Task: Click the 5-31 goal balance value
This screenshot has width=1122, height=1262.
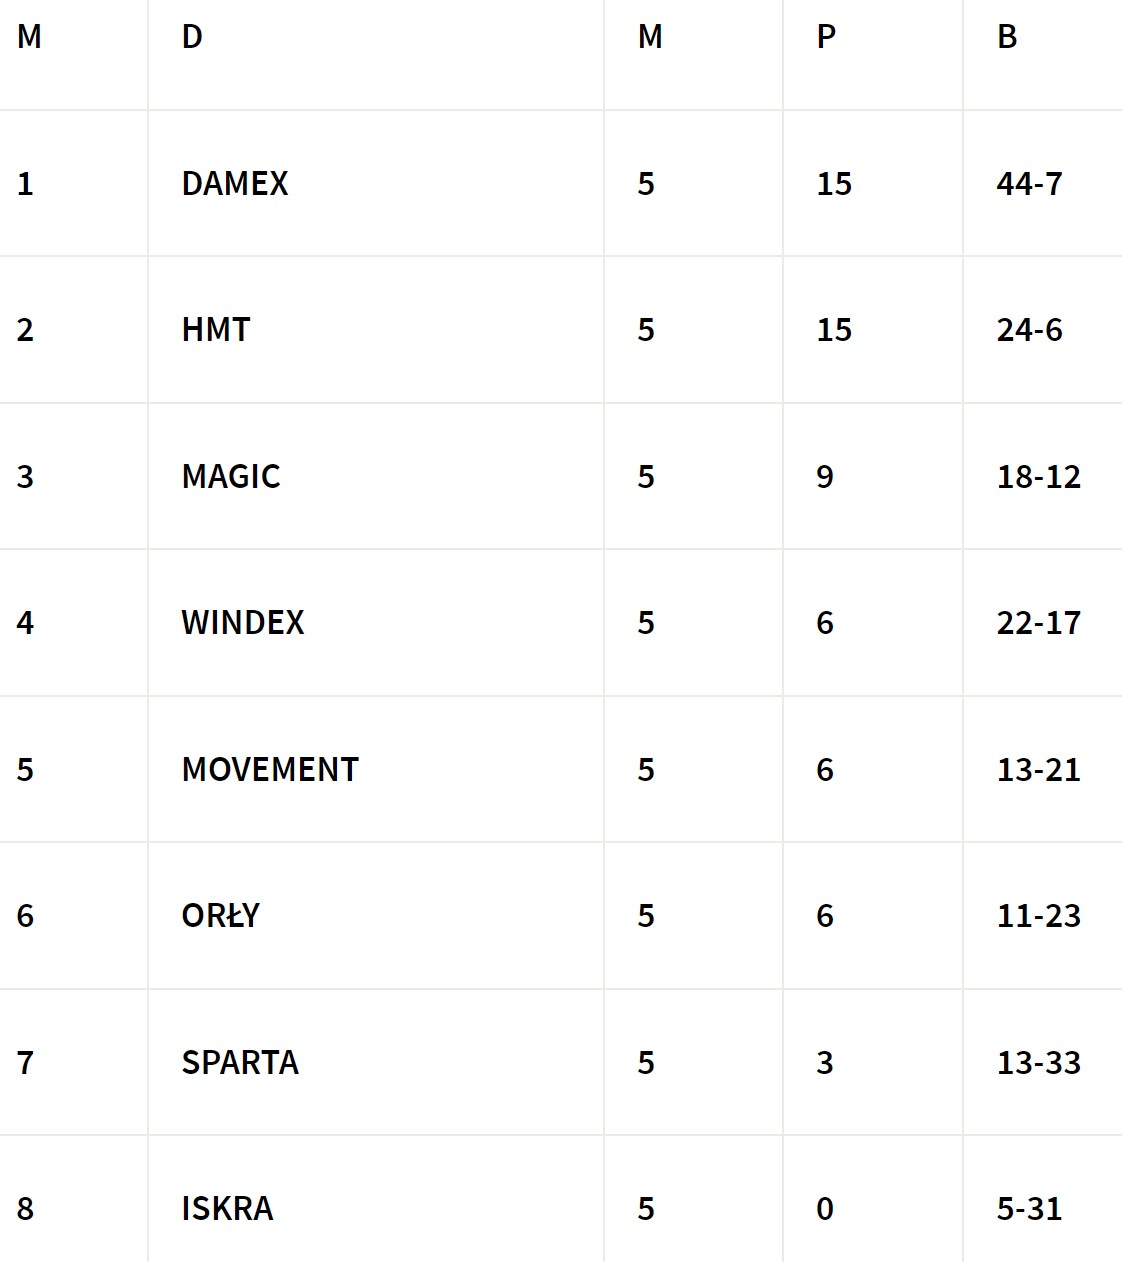Action: [1029, 1209]
